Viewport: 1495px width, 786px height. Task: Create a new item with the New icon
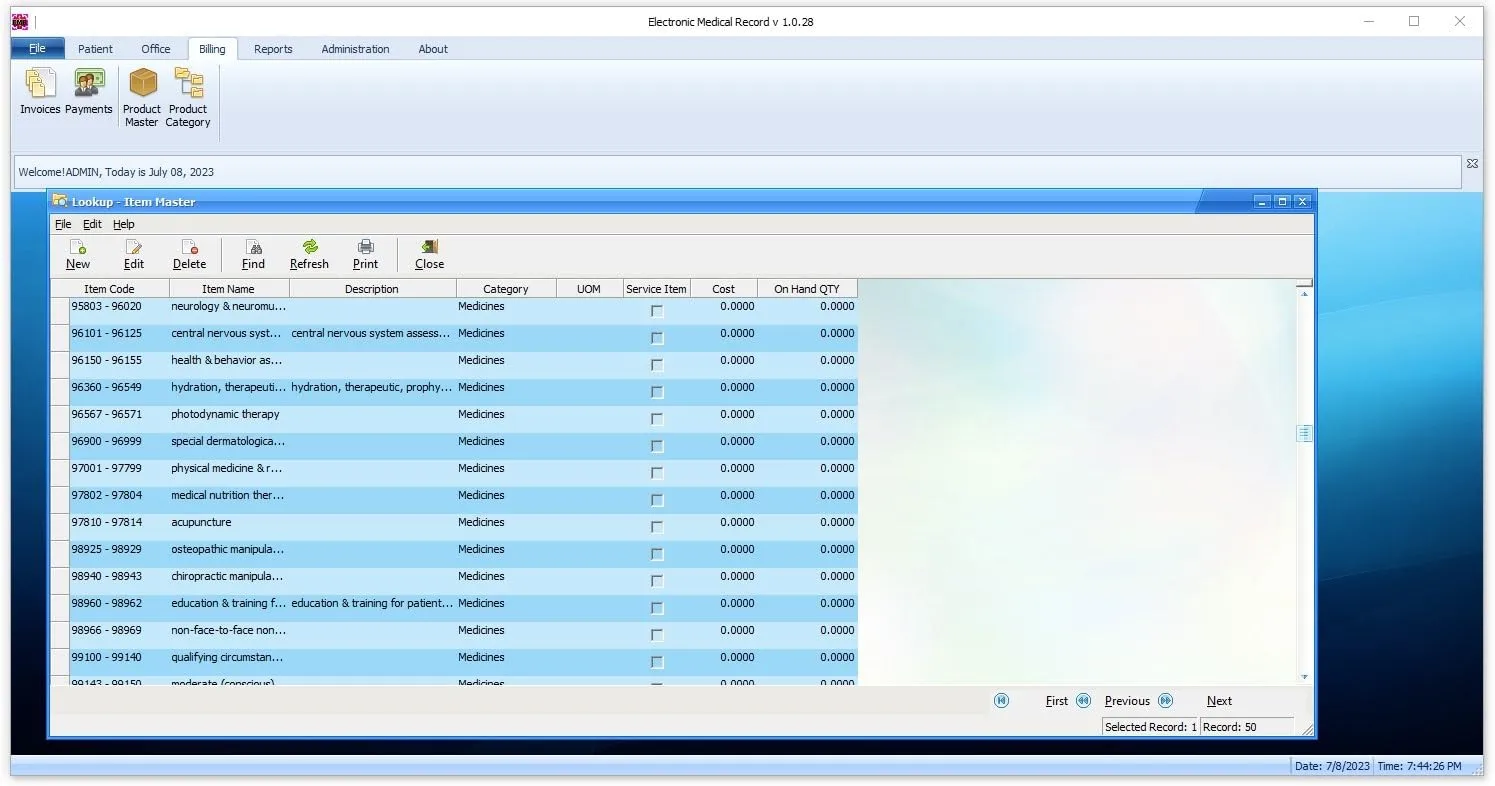[x=78, y=254]
